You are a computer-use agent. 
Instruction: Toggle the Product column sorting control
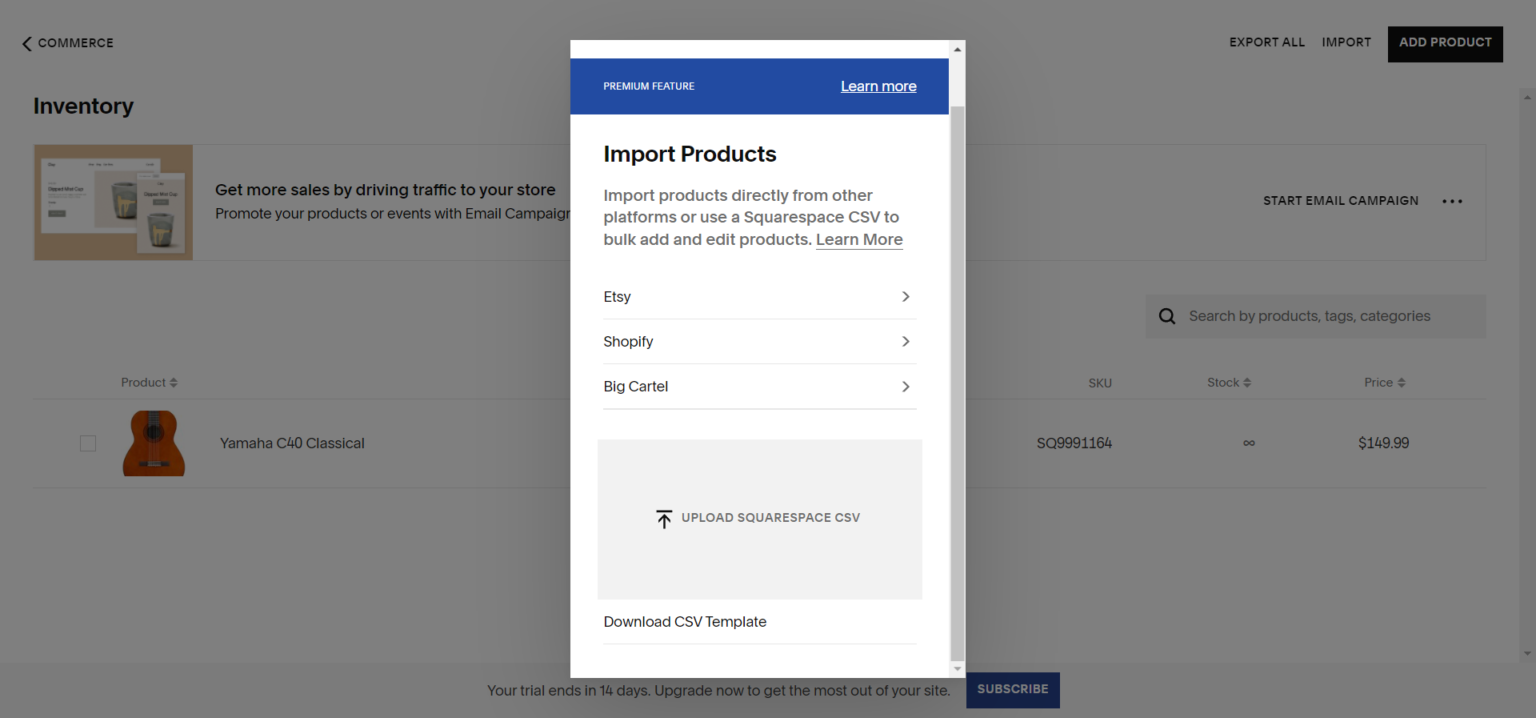tap(172, 382)
